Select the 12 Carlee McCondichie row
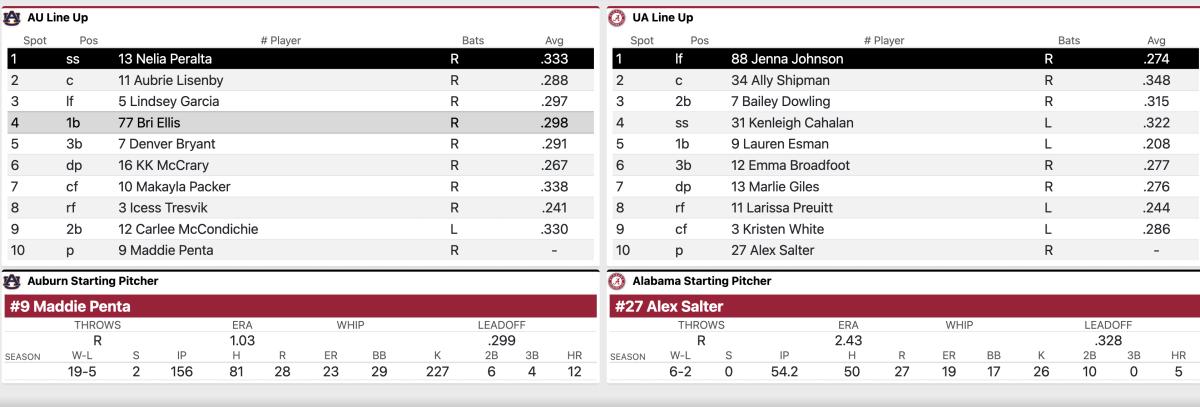Screen dimensions: 1200x407 [x=300, y=229]
